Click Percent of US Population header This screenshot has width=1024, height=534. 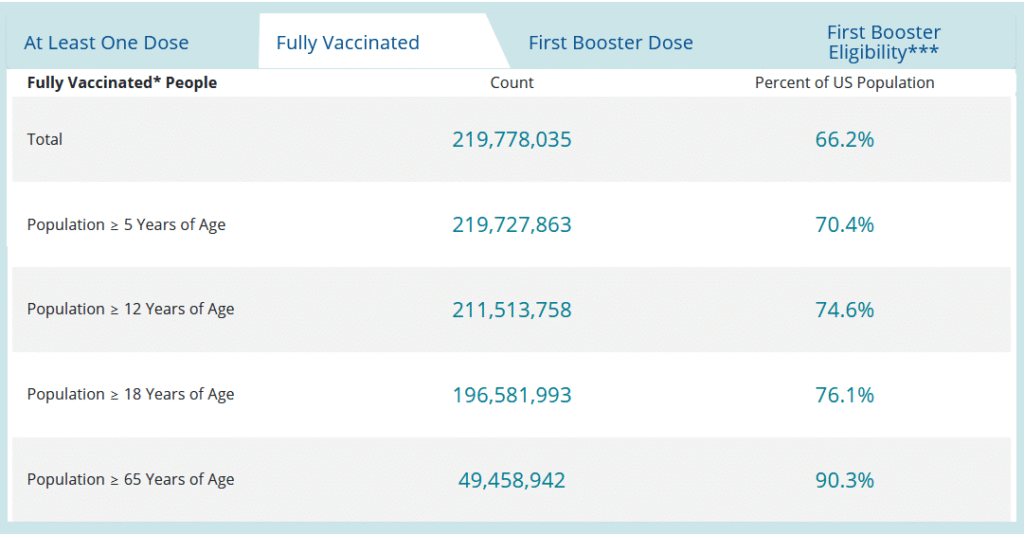[844, 82]
